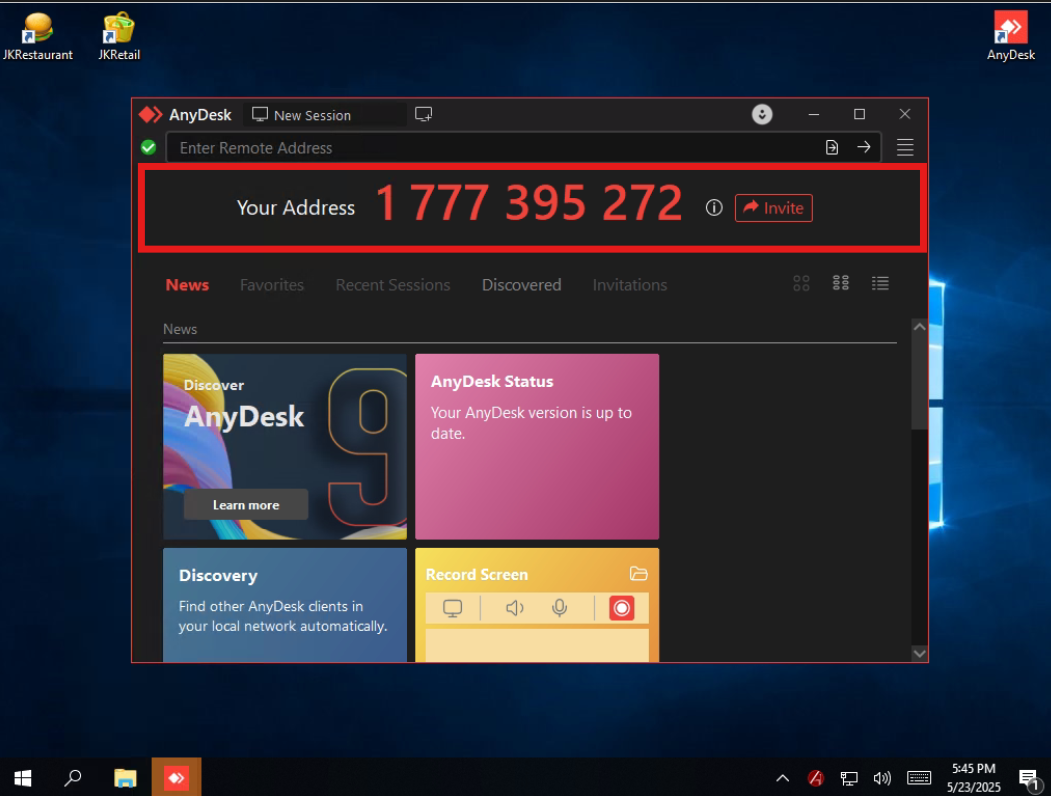Open recordings folder icon on Record Screen card
Image resolution: width=1051 pixels, height=796 pixels.
pos(638,574)
